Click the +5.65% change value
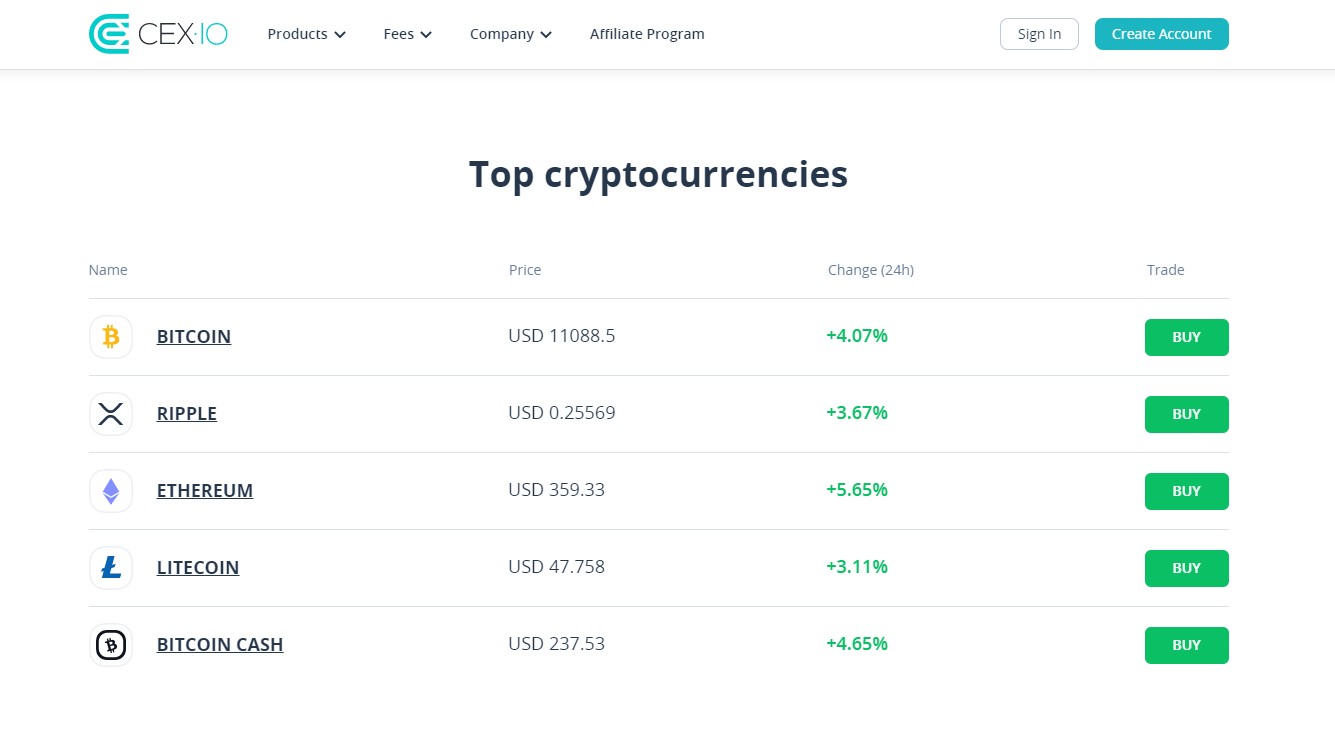 (857, 490)
